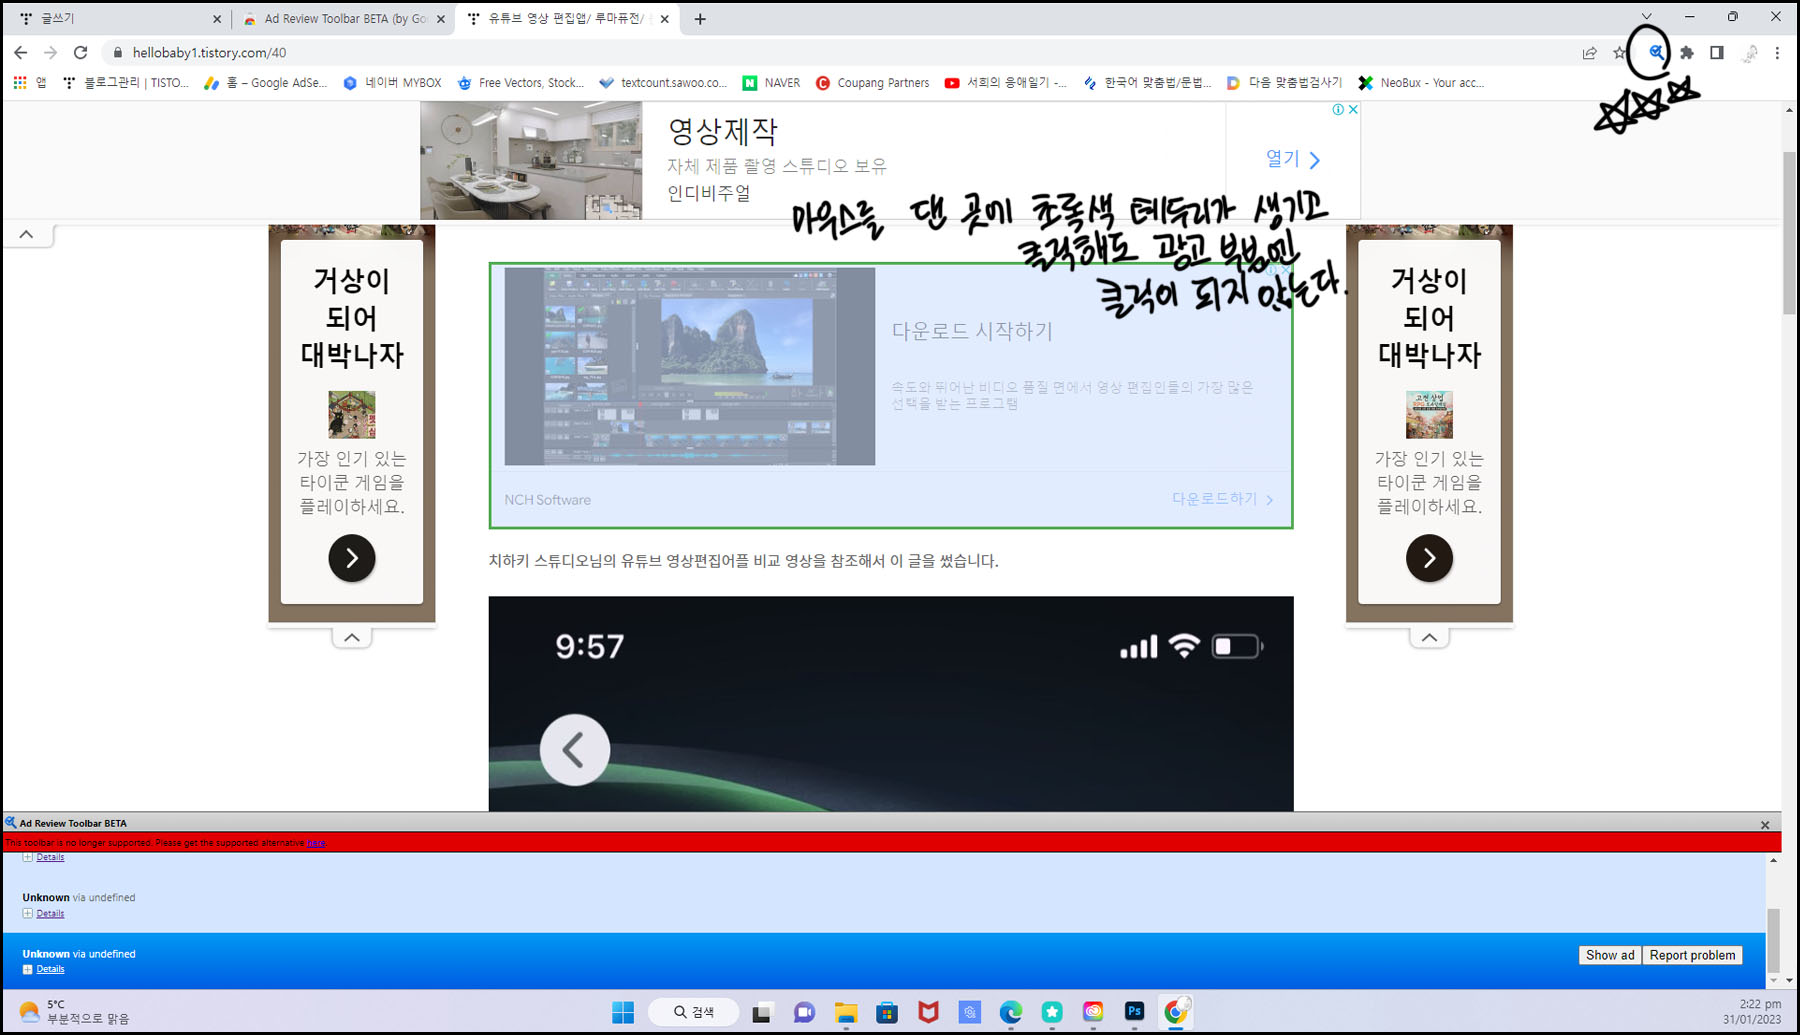Open McAfee from the taskbar

pos(928,1012)
